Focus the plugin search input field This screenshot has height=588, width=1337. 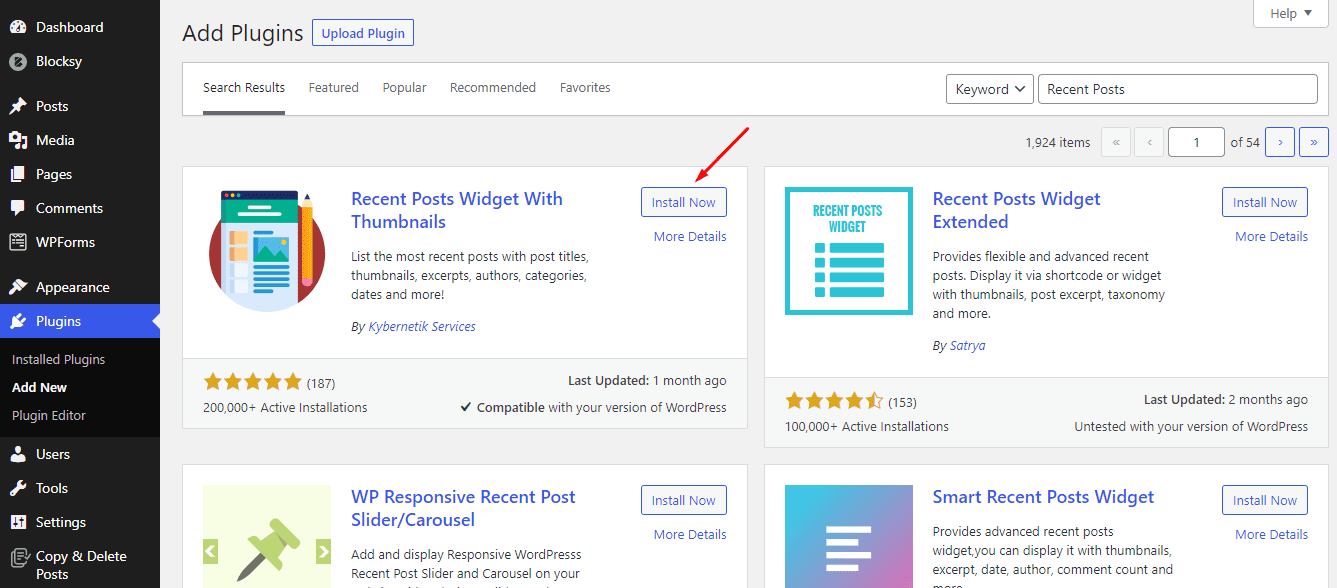click(x=1178, y=89)
